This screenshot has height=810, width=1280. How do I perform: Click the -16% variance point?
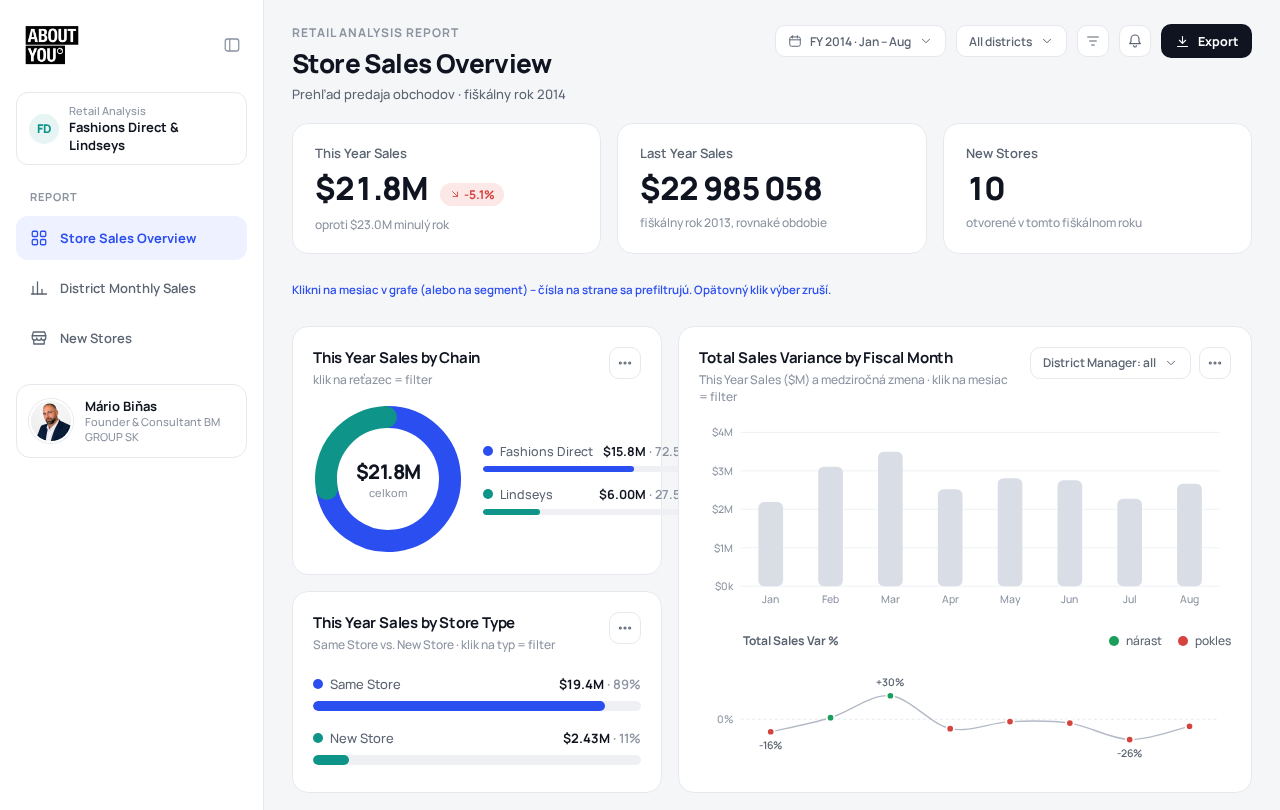(771, 732)
